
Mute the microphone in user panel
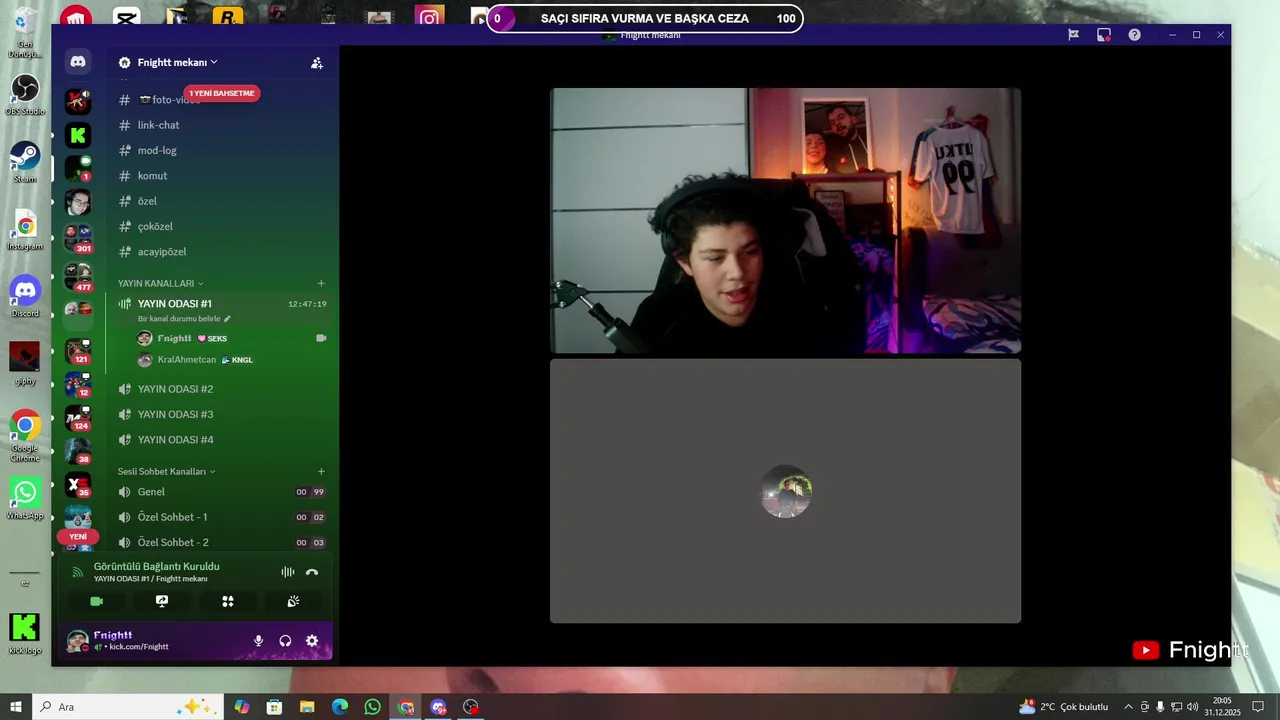click(258, 641)
